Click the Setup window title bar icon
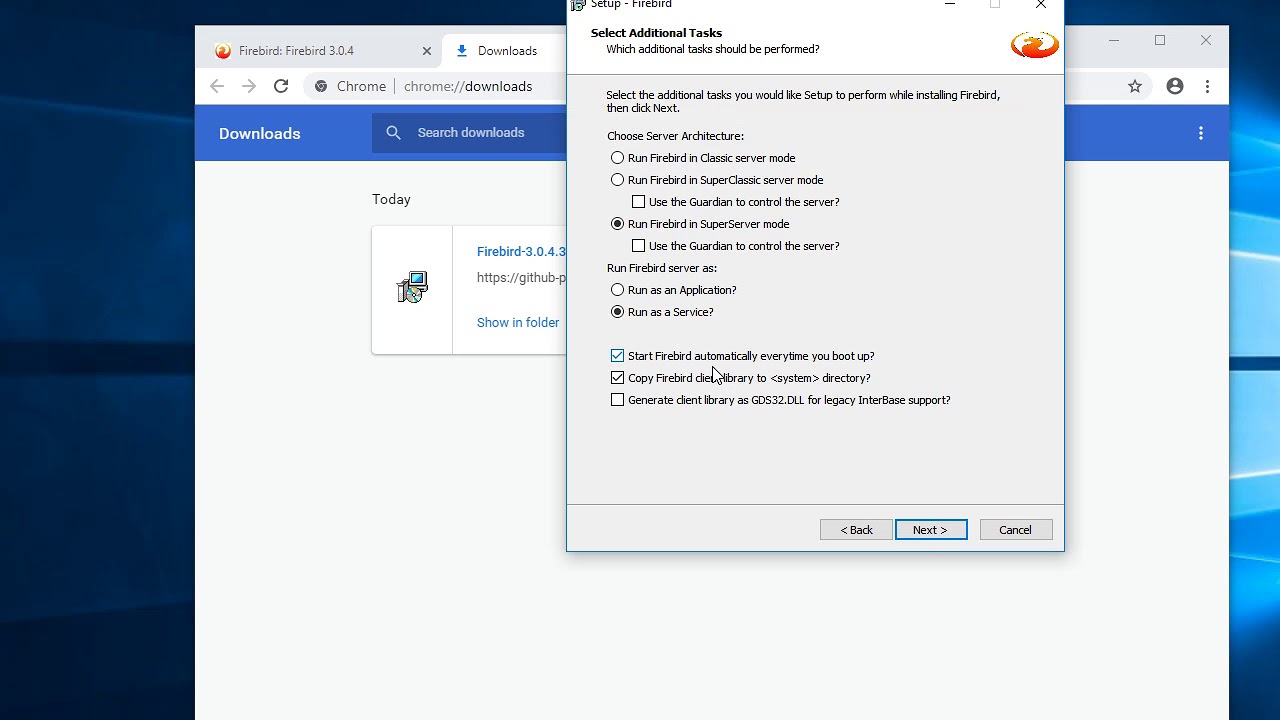1280x720 pixels. coord(578,5)
